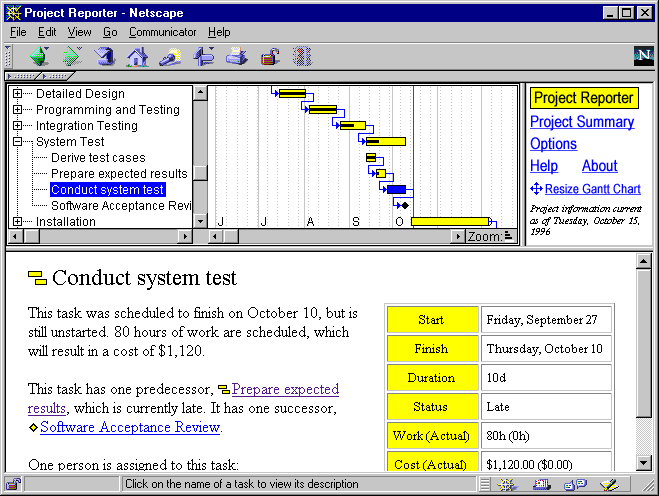The height and width of the screenshot is (496, 659).
Task: Expand the Detailed Design tree node
Action: tap(17, 93)
